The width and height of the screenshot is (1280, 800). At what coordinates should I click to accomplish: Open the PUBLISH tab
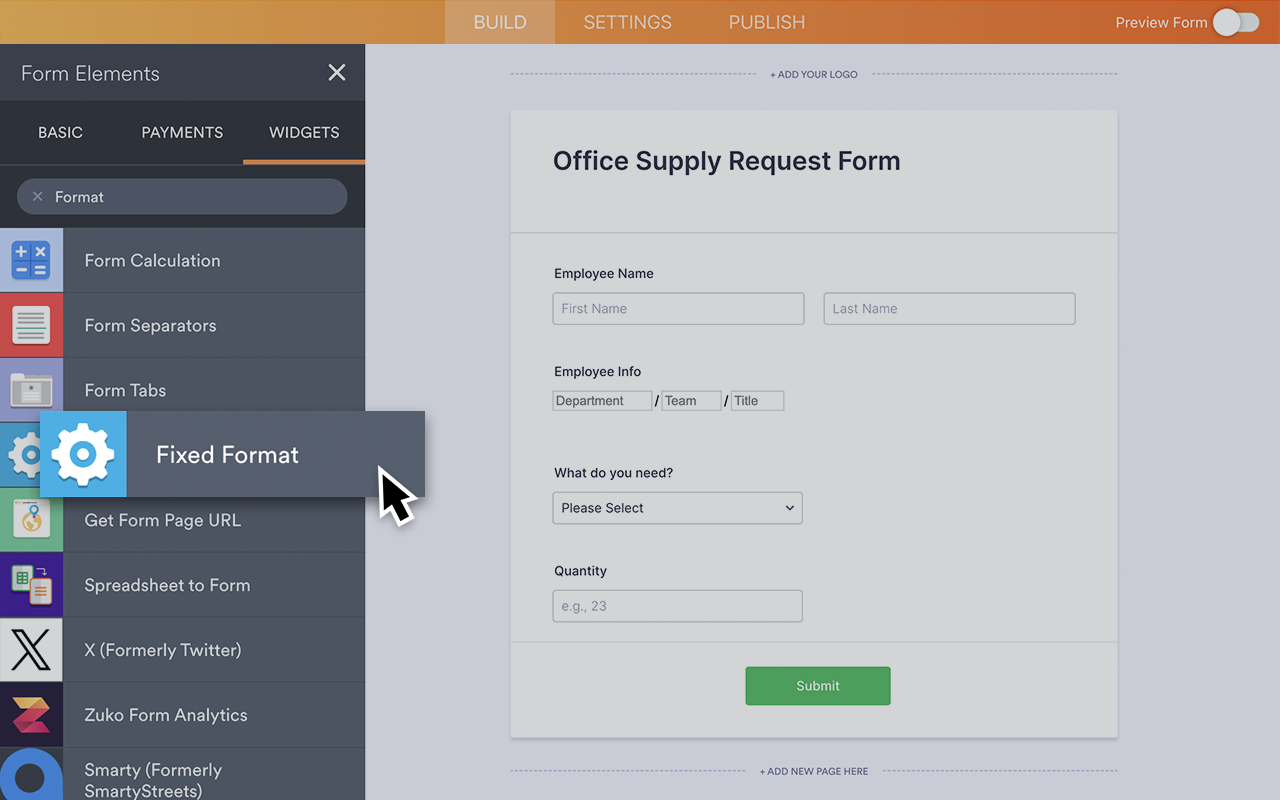click(x=766, y=22)
